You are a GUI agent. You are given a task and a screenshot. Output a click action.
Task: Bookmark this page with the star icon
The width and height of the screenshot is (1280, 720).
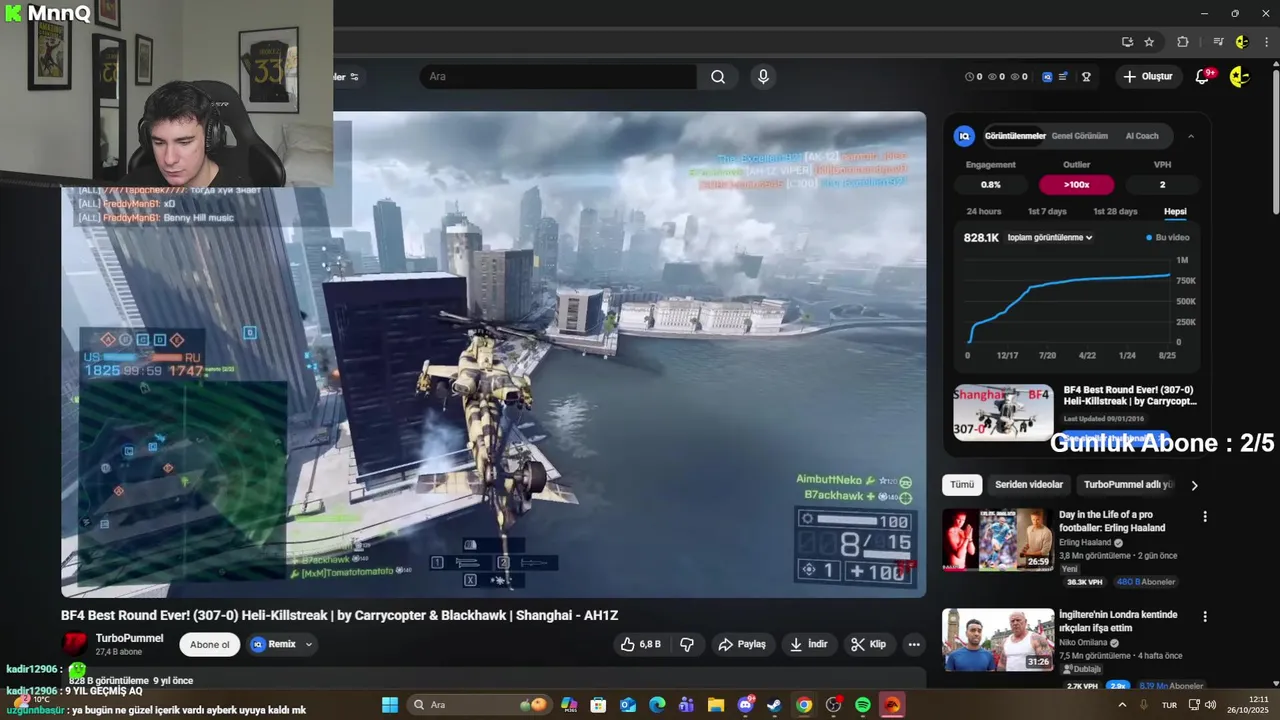(x=1149, y=42)
